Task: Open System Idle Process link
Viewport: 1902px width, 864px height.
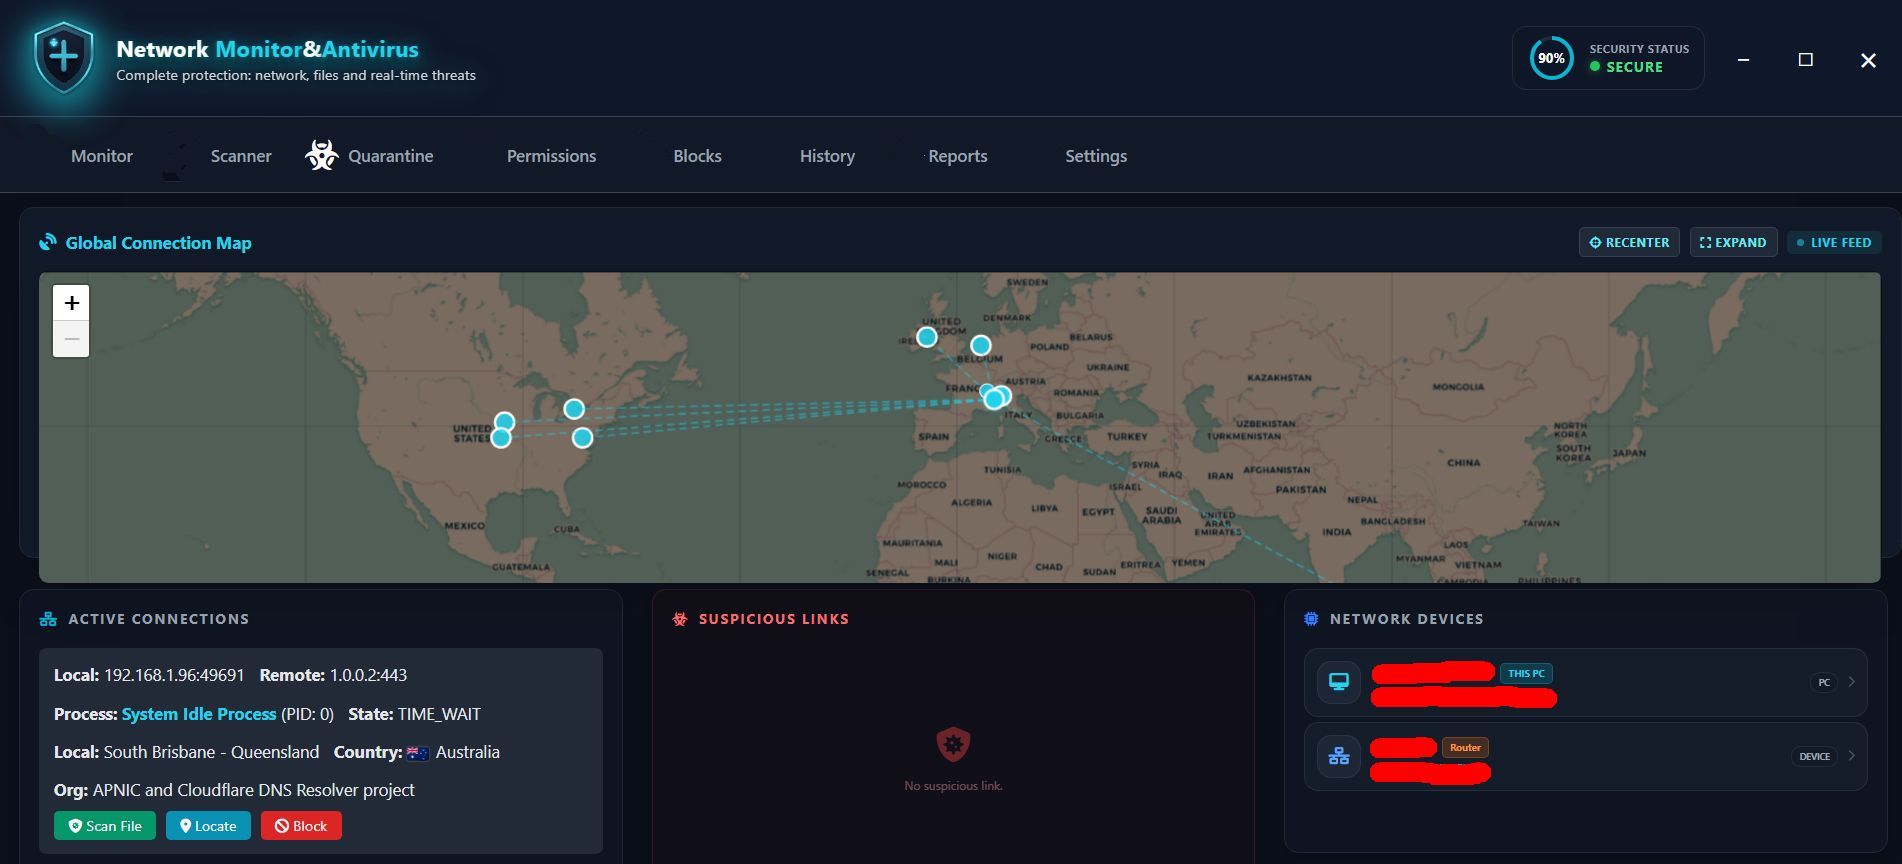Action: pyautogui.click(x=199, y=714)
